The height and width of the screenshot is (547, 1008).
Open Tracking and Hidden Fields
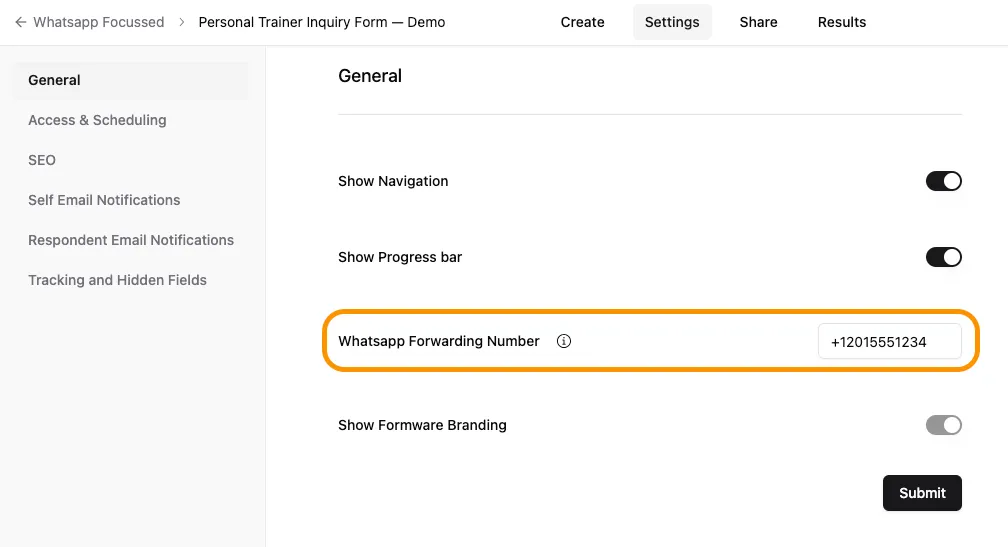point(117,280)
